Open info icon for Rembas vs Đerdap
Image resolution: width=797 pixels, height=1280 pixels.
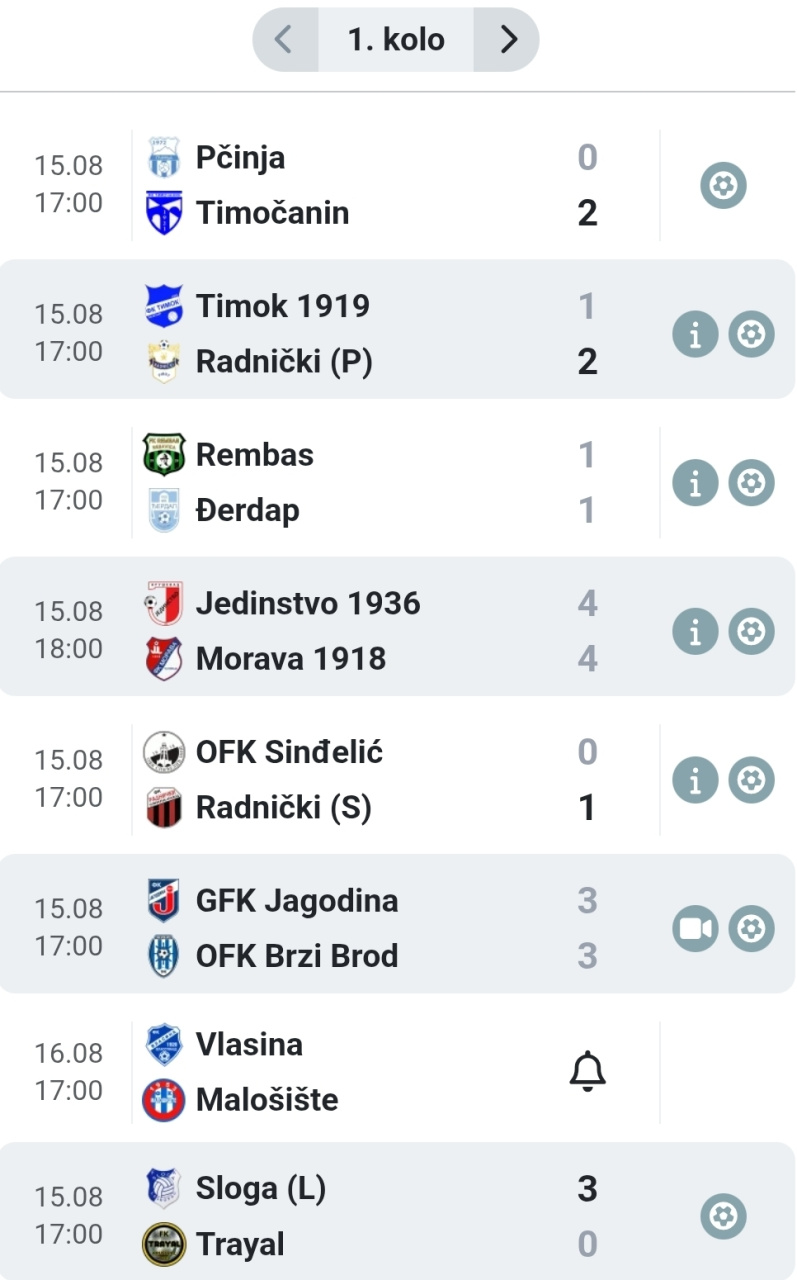695,483
